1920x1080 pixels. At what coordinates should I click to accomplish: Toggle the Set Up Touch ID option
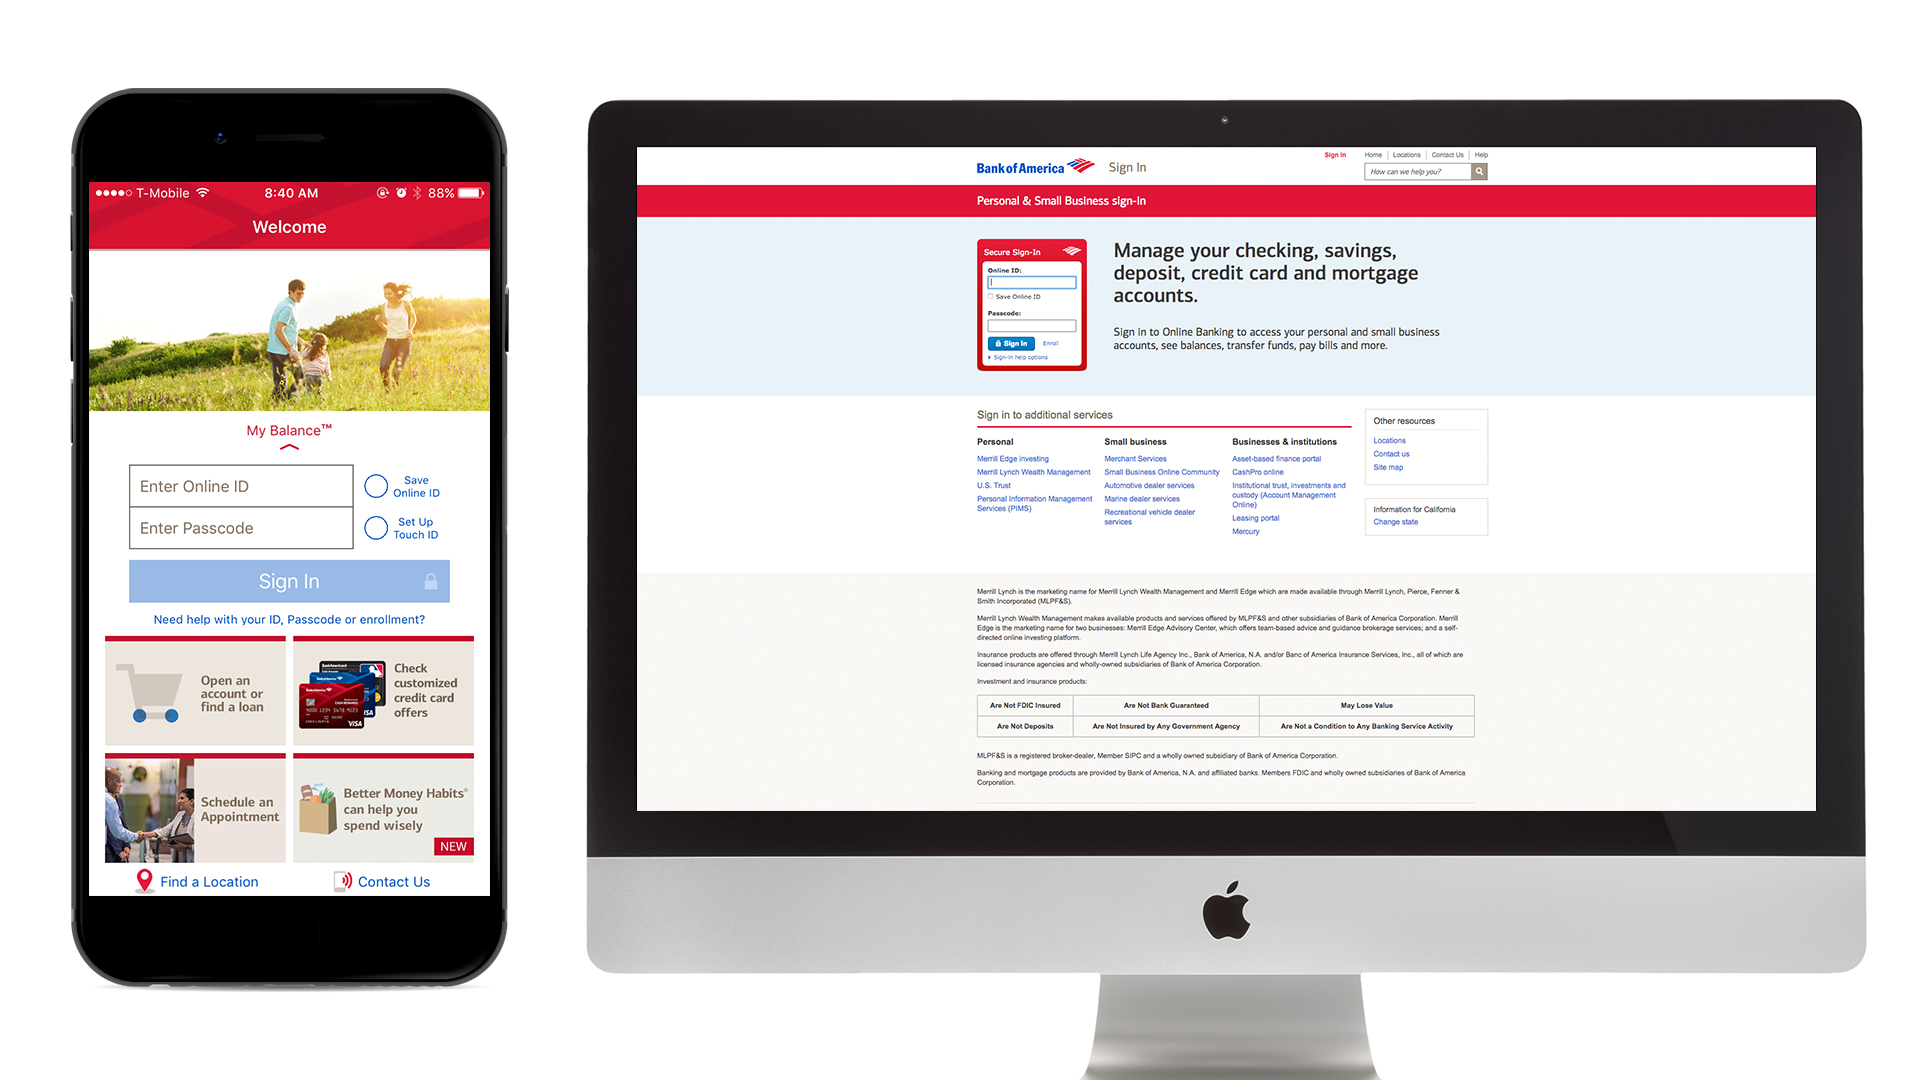tap(375, 527)
